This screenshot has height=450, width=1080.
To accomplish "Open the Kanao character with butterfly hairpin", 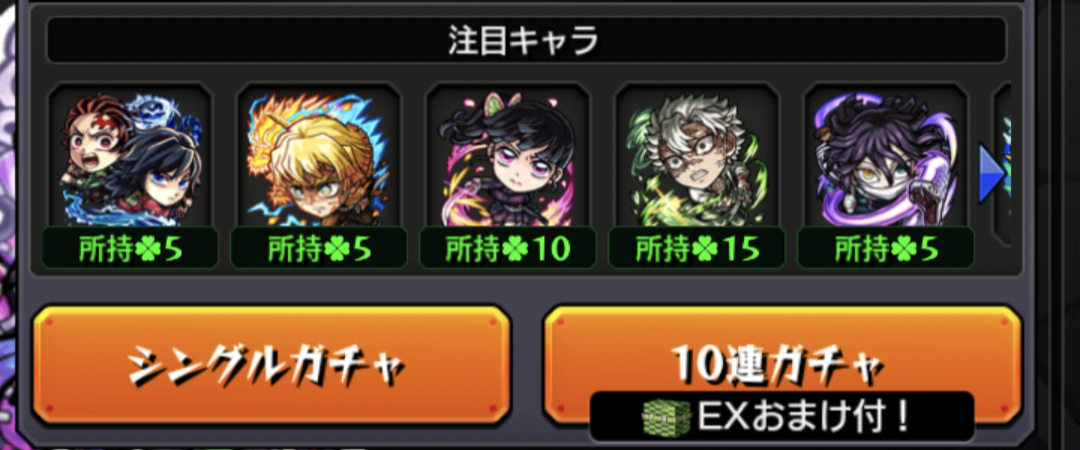I will pos(508,156).
